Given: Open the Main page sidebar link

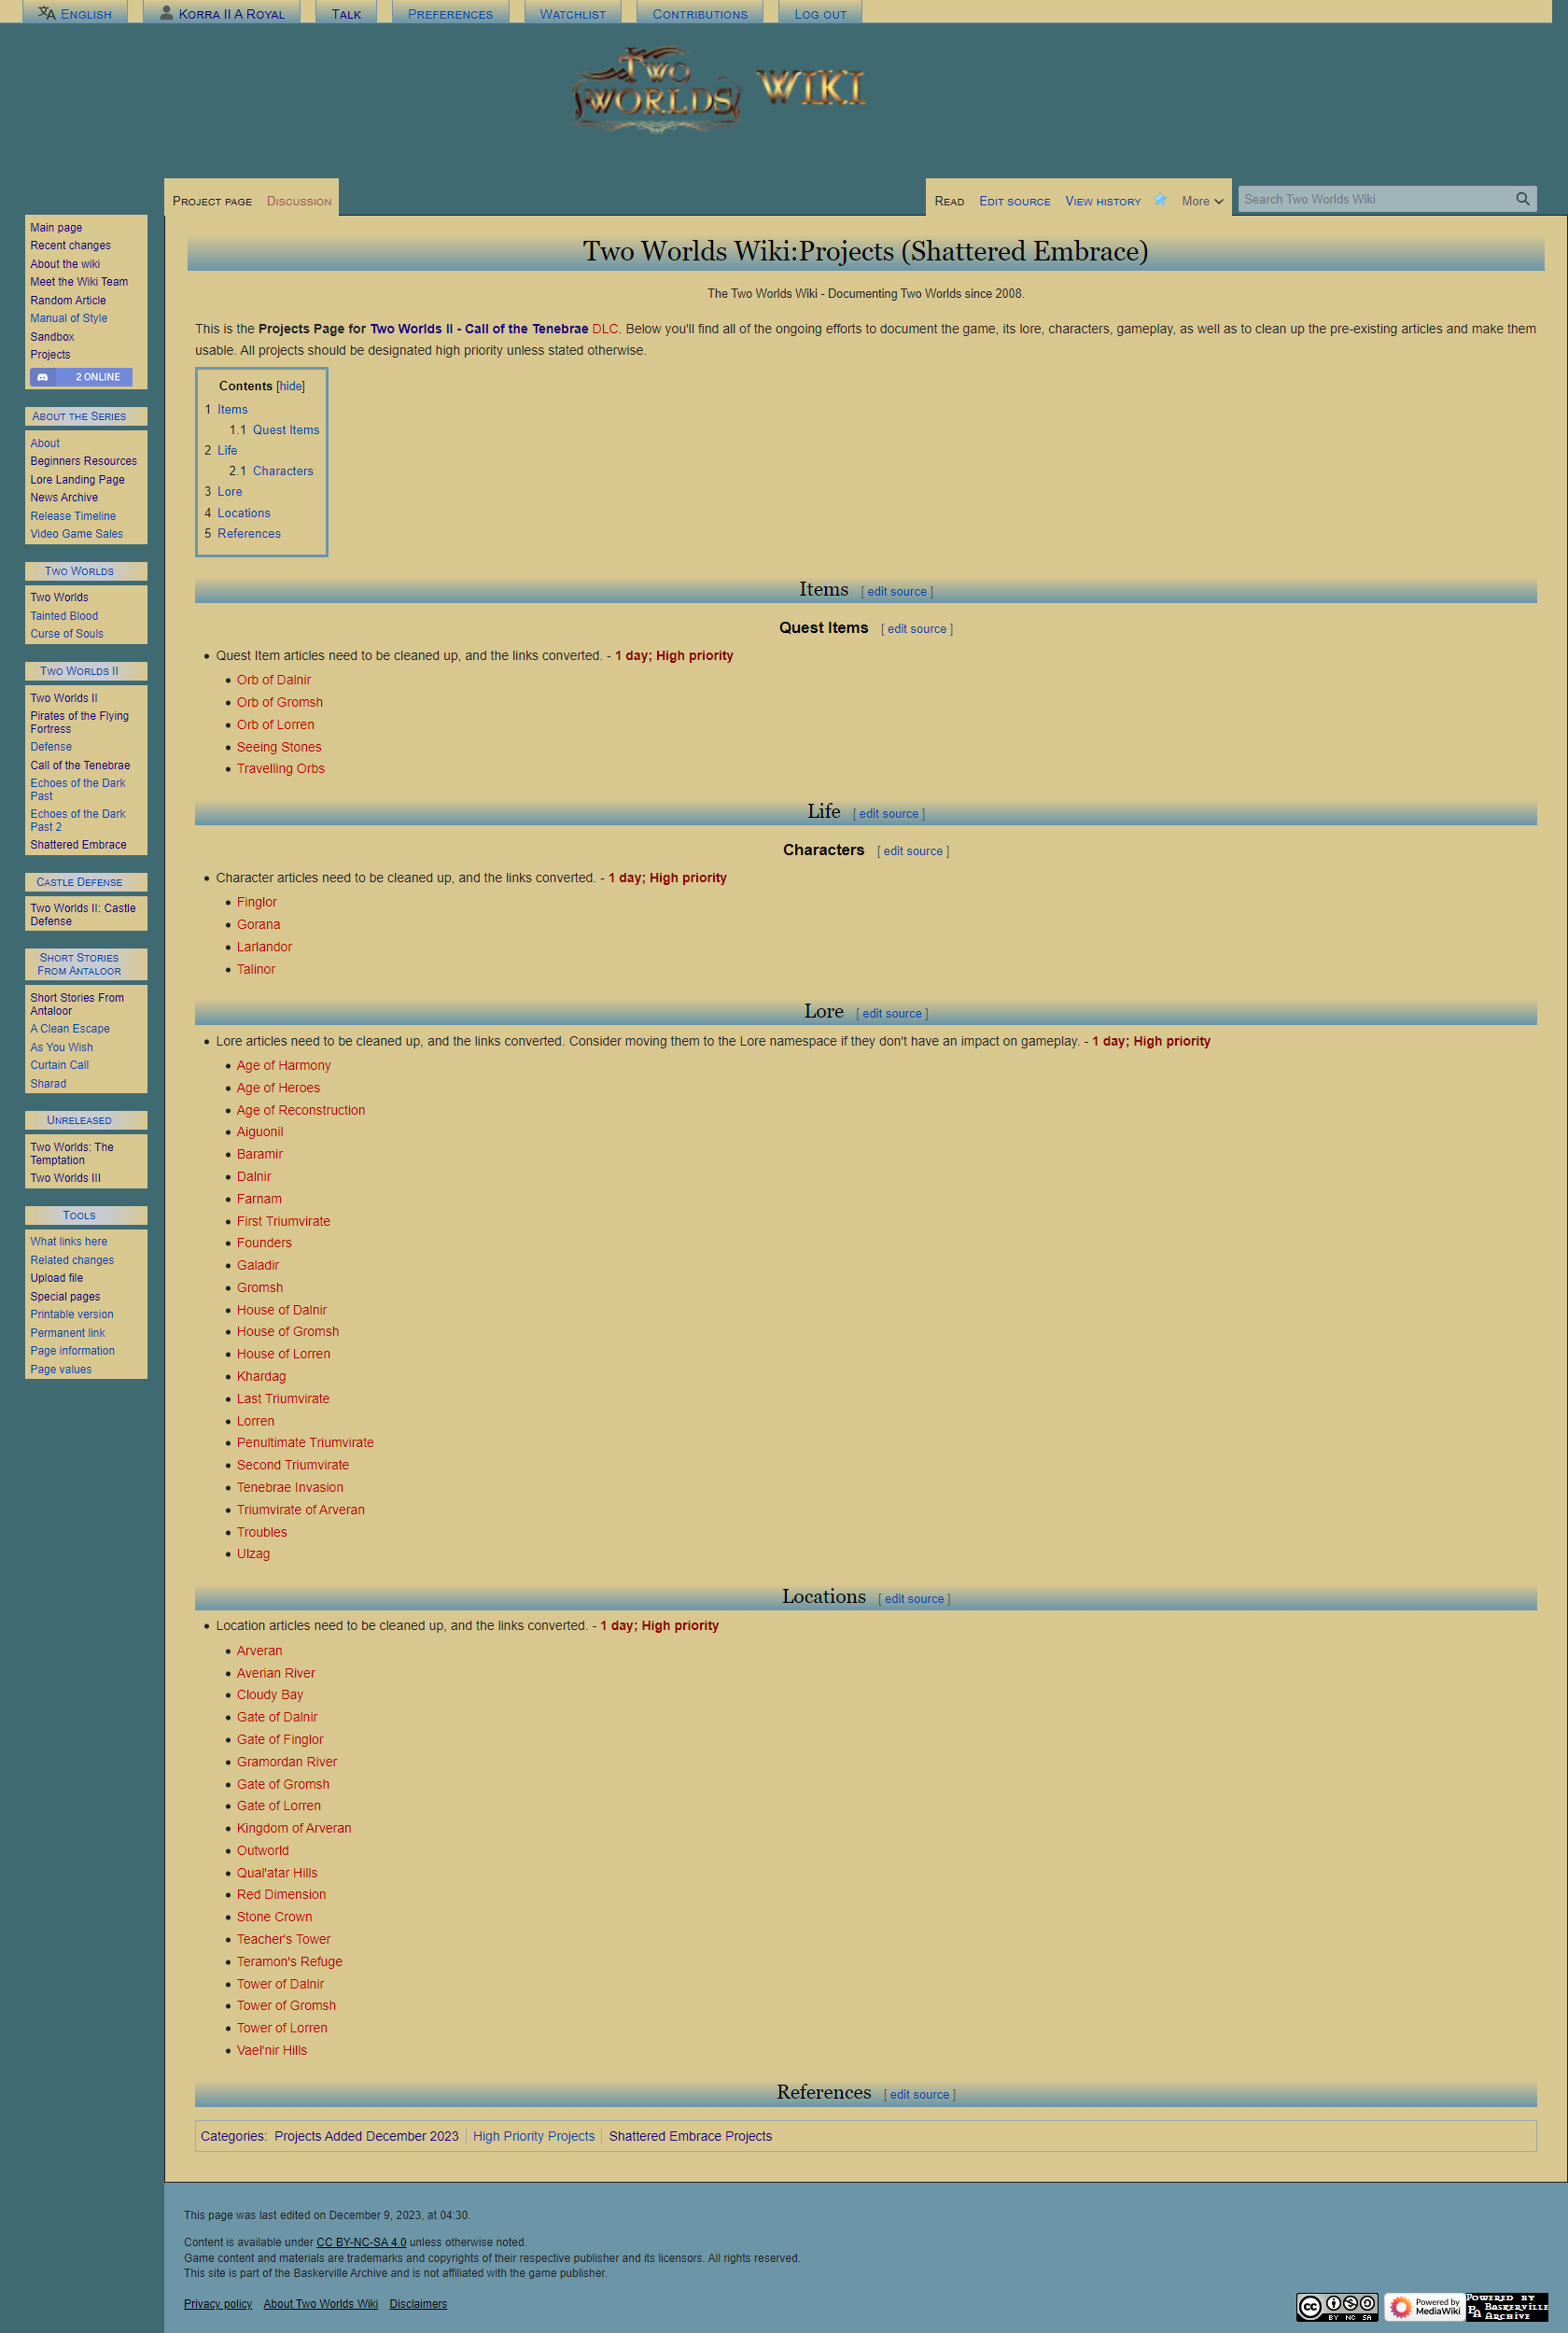Looking at the screenshot, I should tap(56, 228).
